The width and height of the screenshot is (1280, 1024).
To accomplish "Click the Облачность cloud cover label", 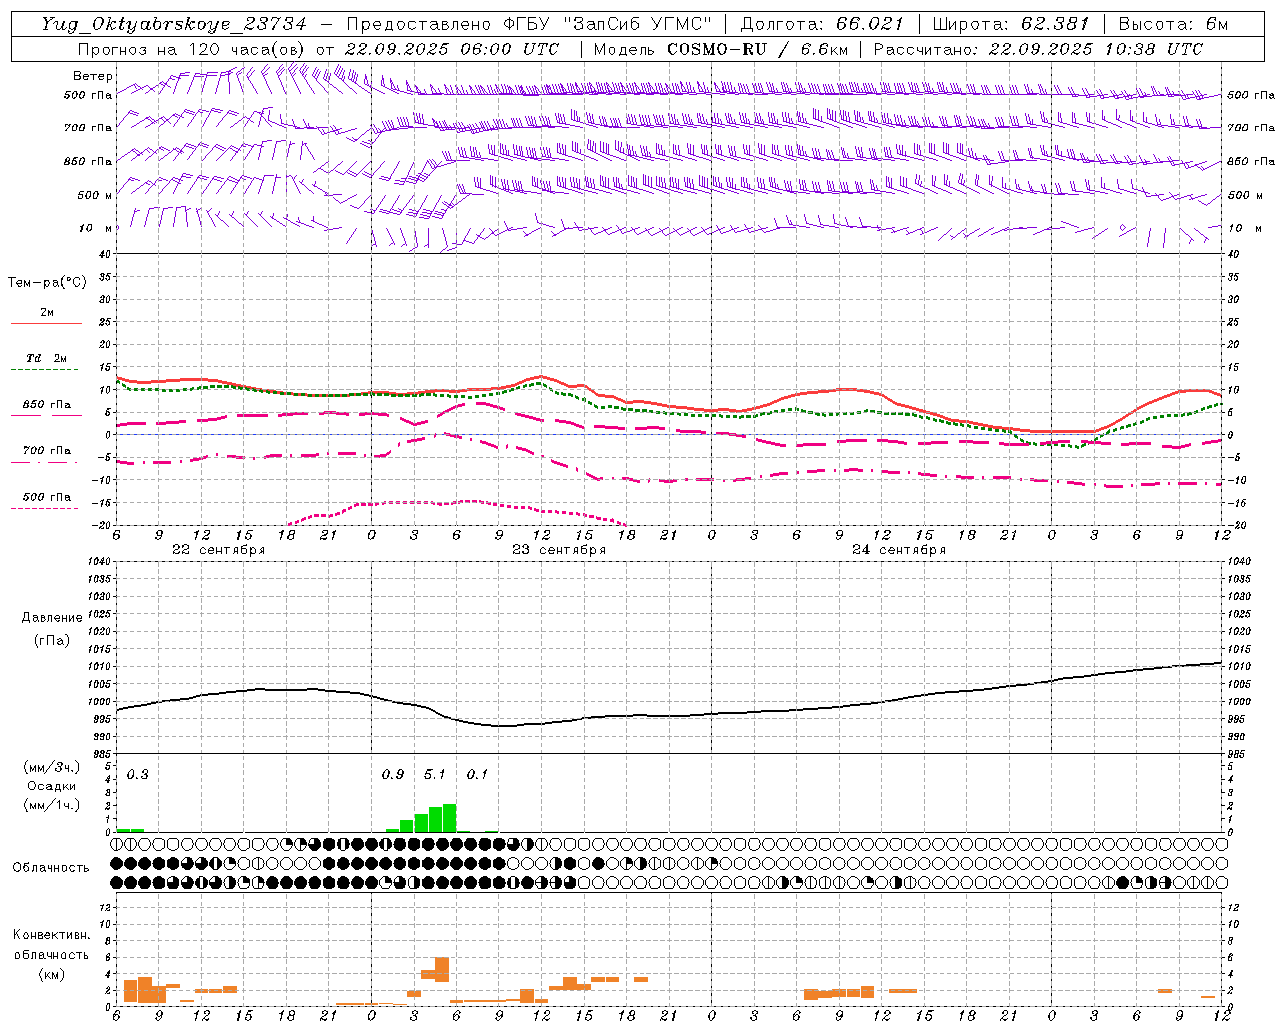I will (51, 868).
